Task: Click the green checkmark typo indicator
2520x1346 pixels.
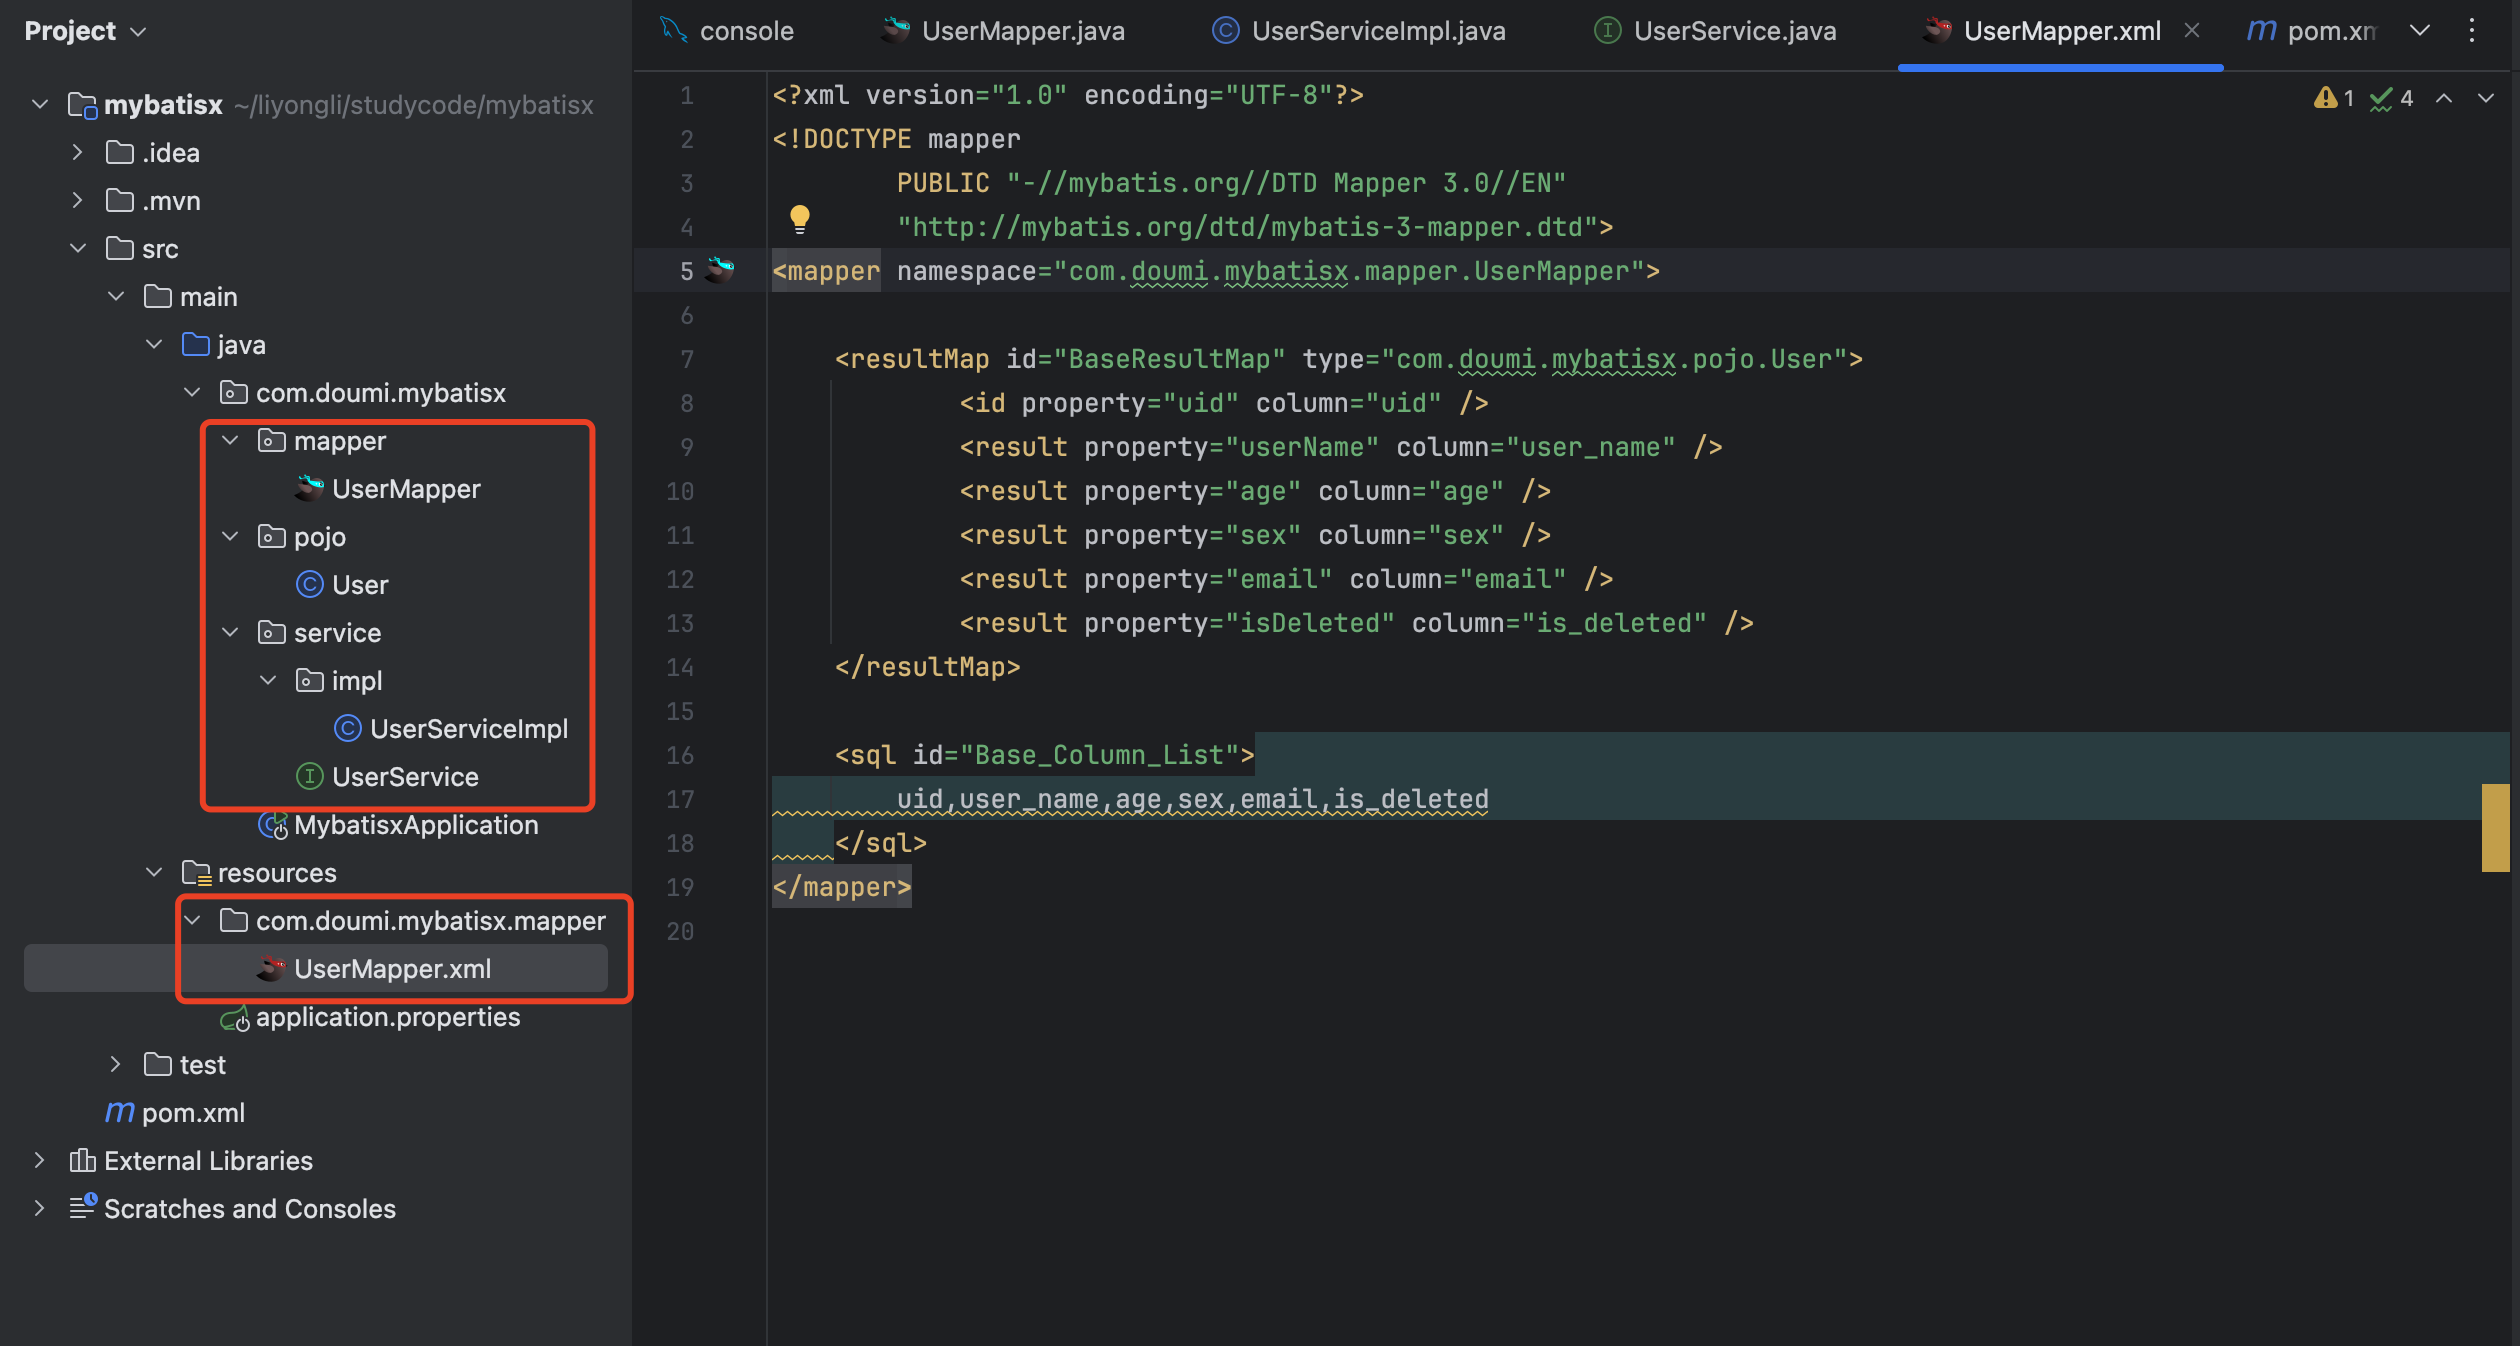Action: coord(2381,98)
